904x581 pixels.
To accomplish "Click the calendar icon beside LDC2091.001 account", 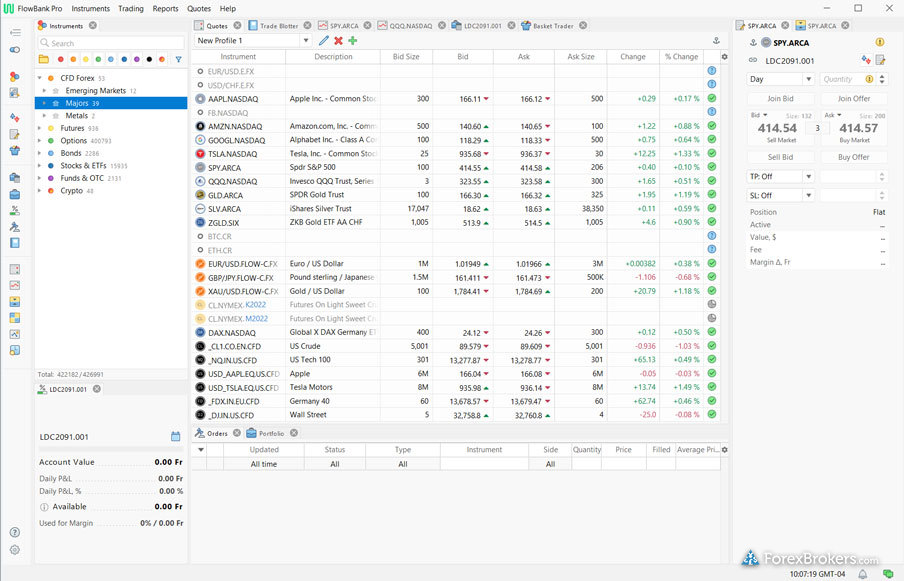I will (x=176, y=436).
